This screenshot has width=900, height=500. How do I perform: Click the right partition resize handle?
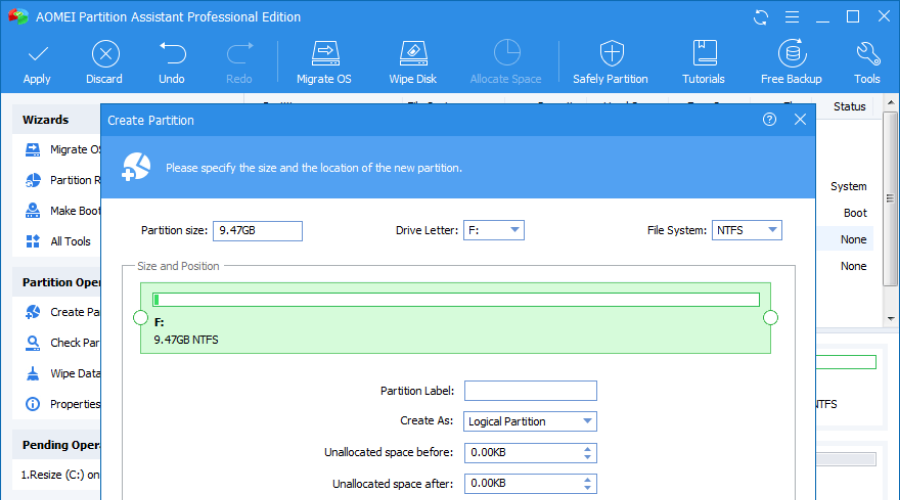770,317
